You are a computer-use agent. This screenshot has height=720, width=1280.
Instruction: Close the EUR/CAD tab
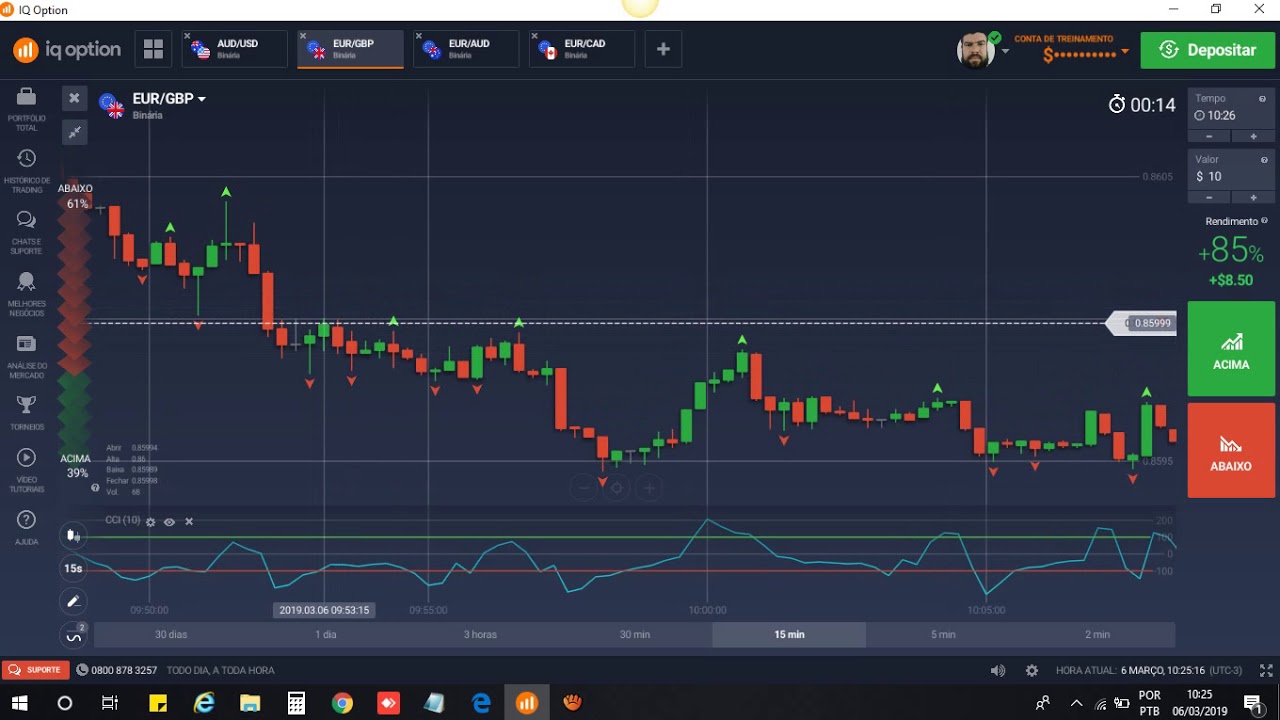(x=535, y=36)
